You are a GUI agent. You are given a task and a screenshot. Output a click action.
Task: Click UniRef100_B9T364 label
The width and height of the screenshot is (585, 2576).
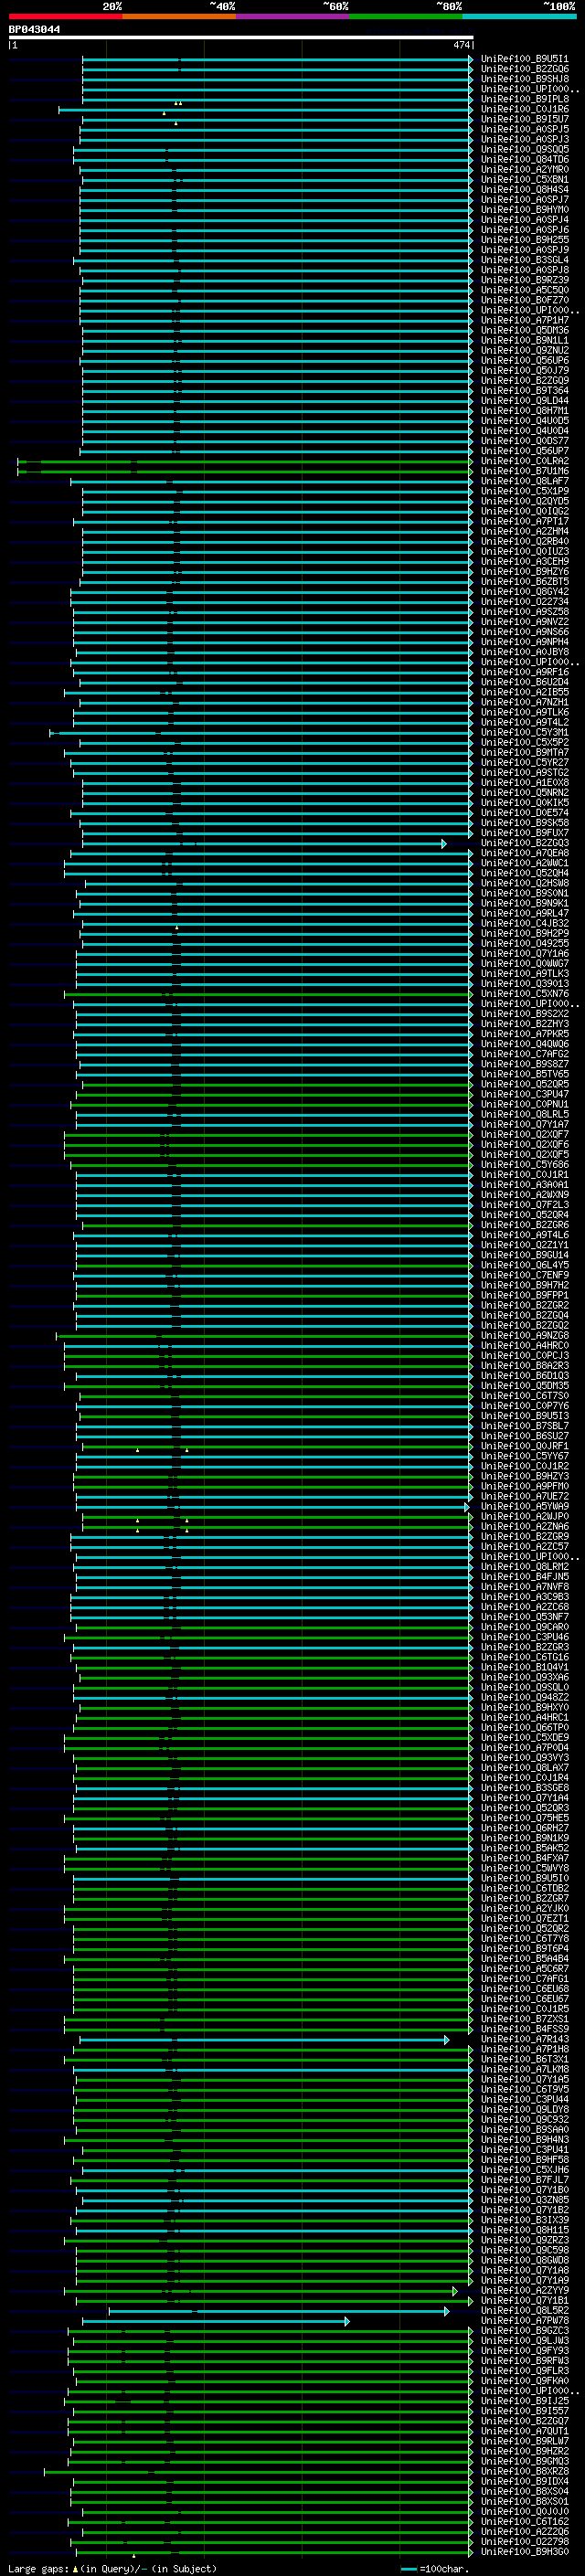524,390
